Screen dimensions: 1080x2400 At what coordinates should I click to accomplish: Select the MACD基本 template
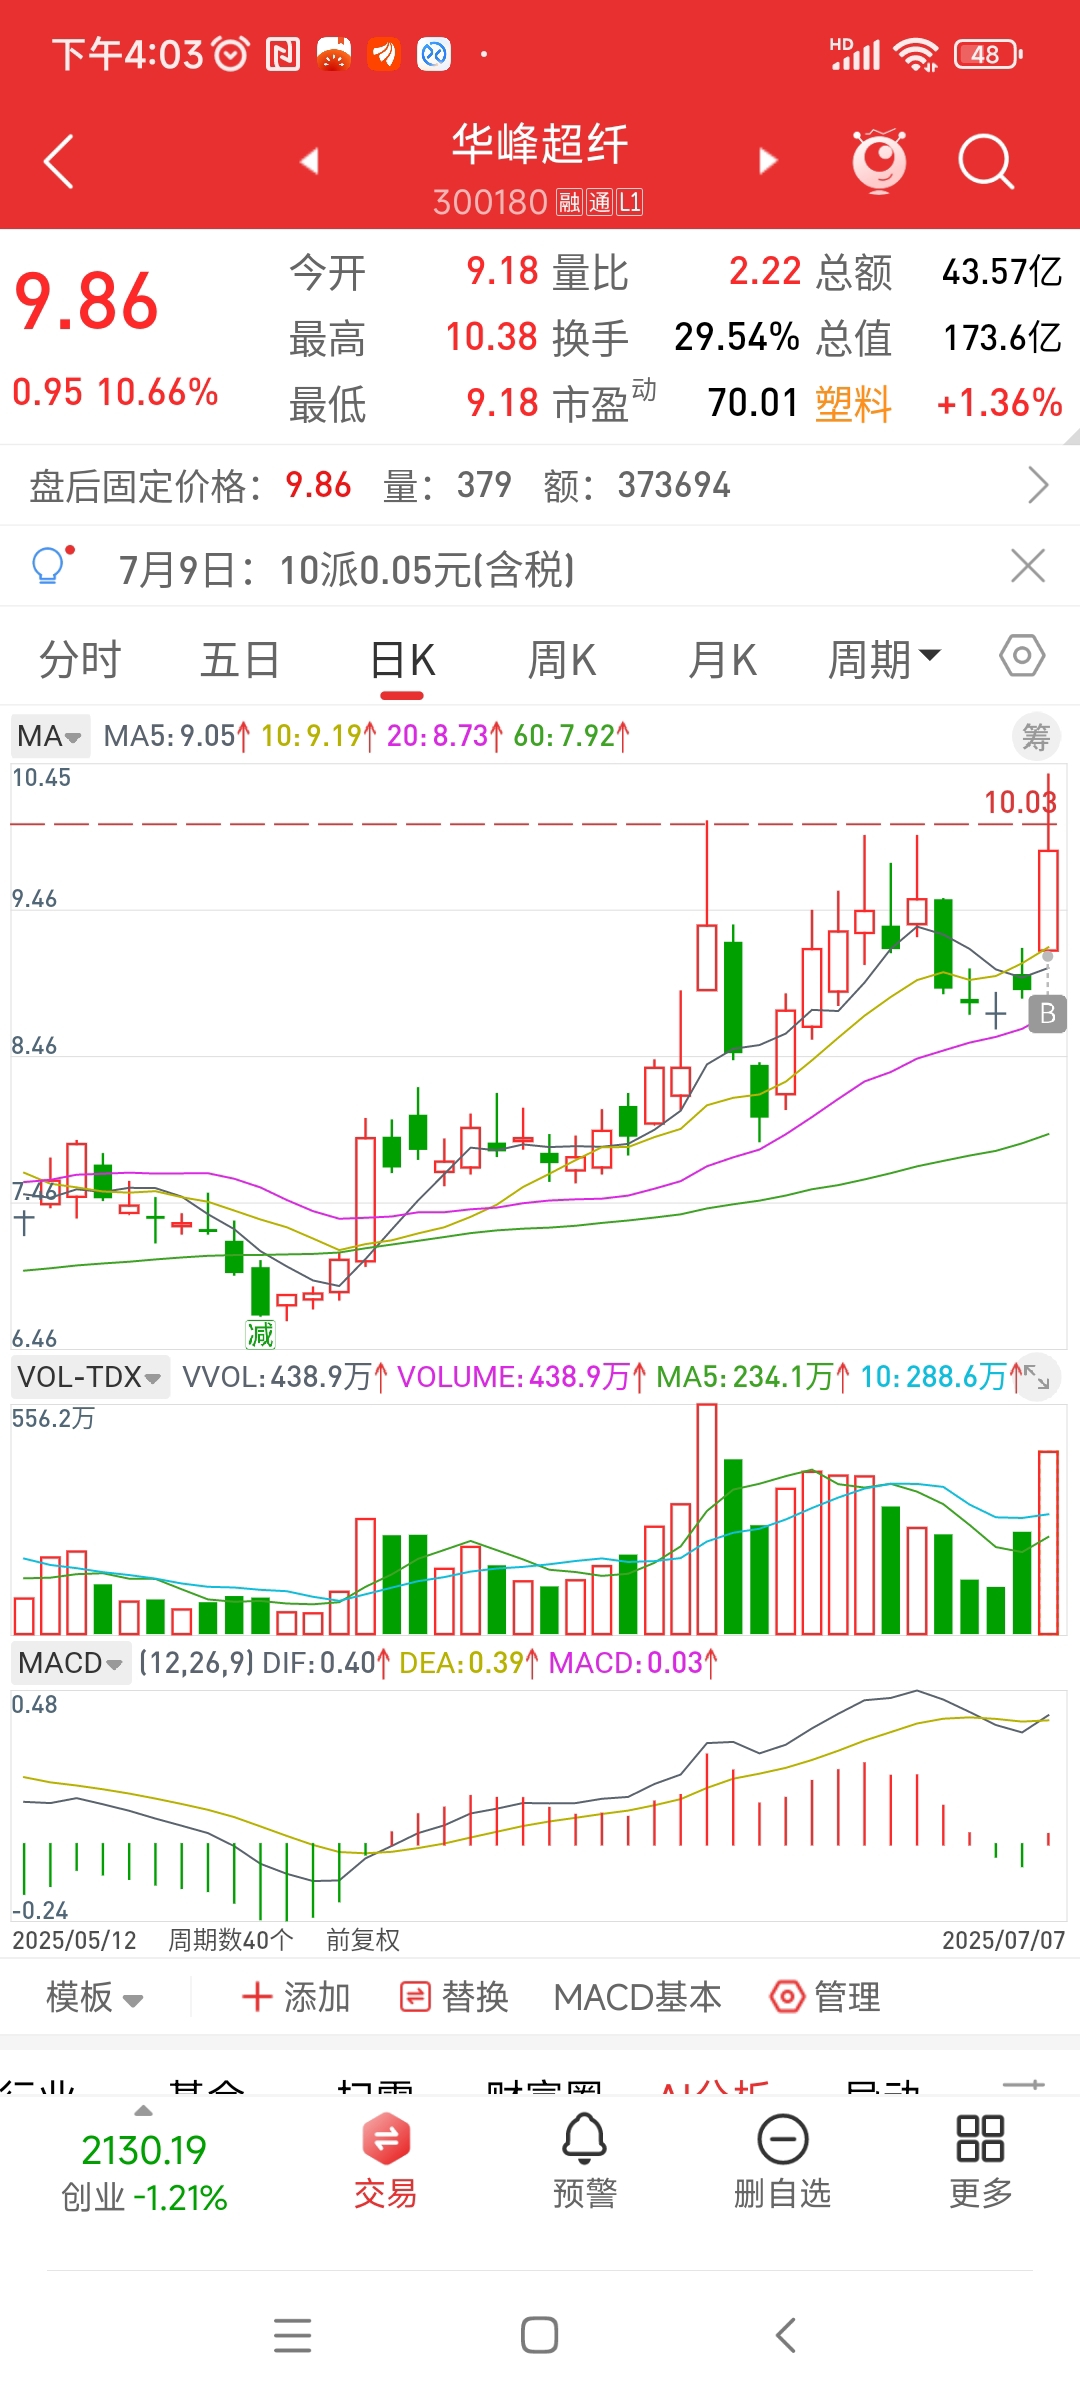pyautogui.click(x=637, y=1997)
